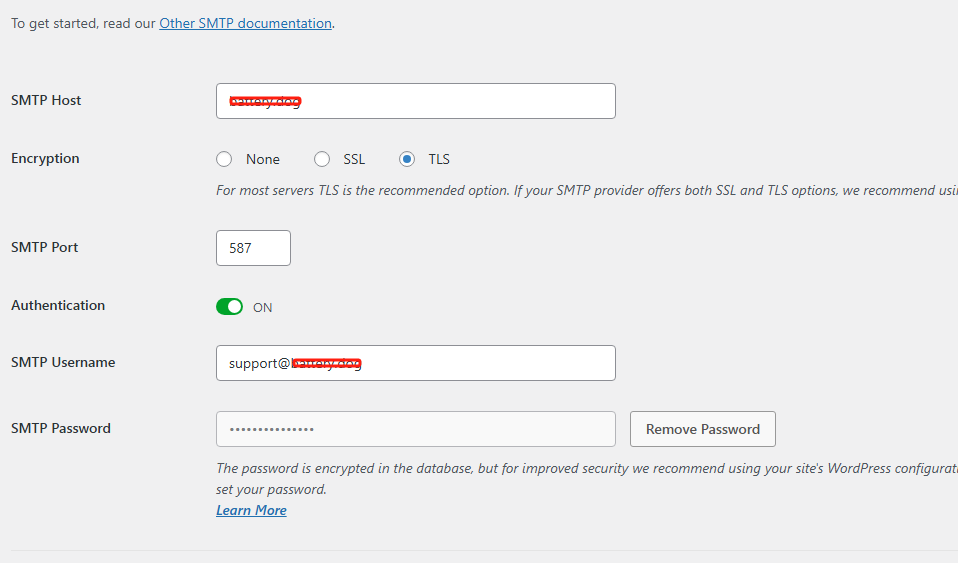Screen dimensions: 958x563
Task: Click the SMTP Username label
Action: tap(63, 362)
